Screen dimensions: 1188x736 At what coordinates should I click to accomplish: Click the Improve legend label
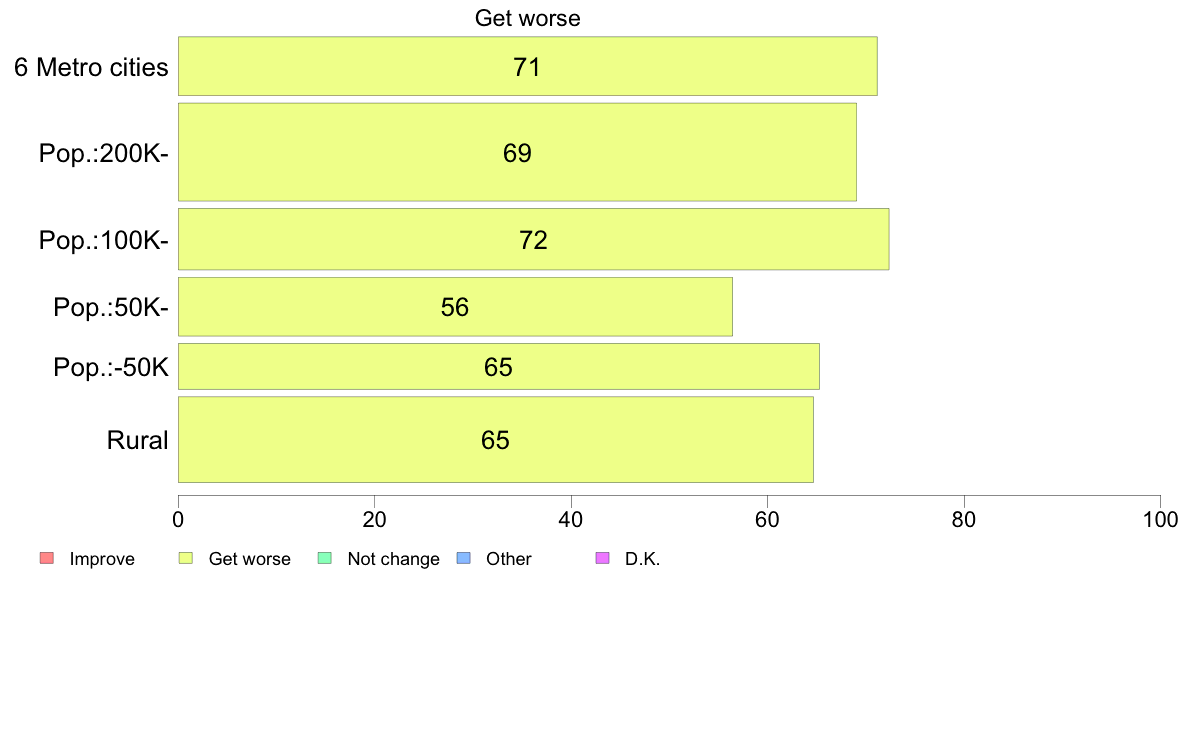(102, 559)
